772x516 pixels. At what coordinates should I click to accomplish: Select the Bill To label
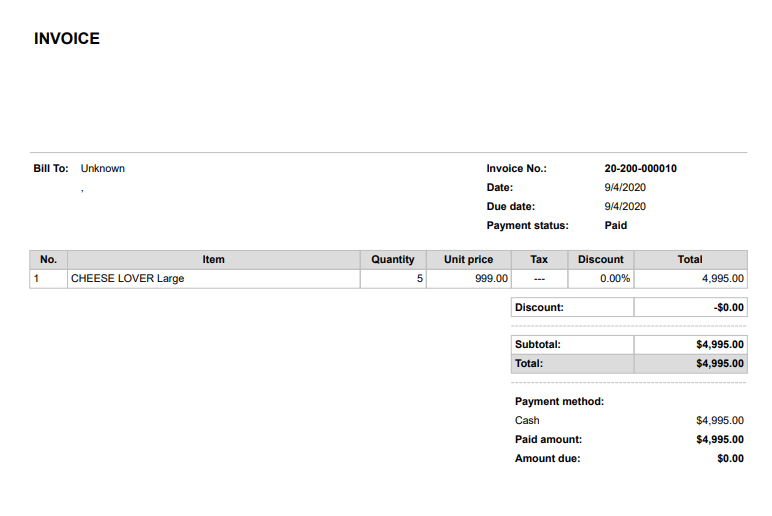[51, 168]
